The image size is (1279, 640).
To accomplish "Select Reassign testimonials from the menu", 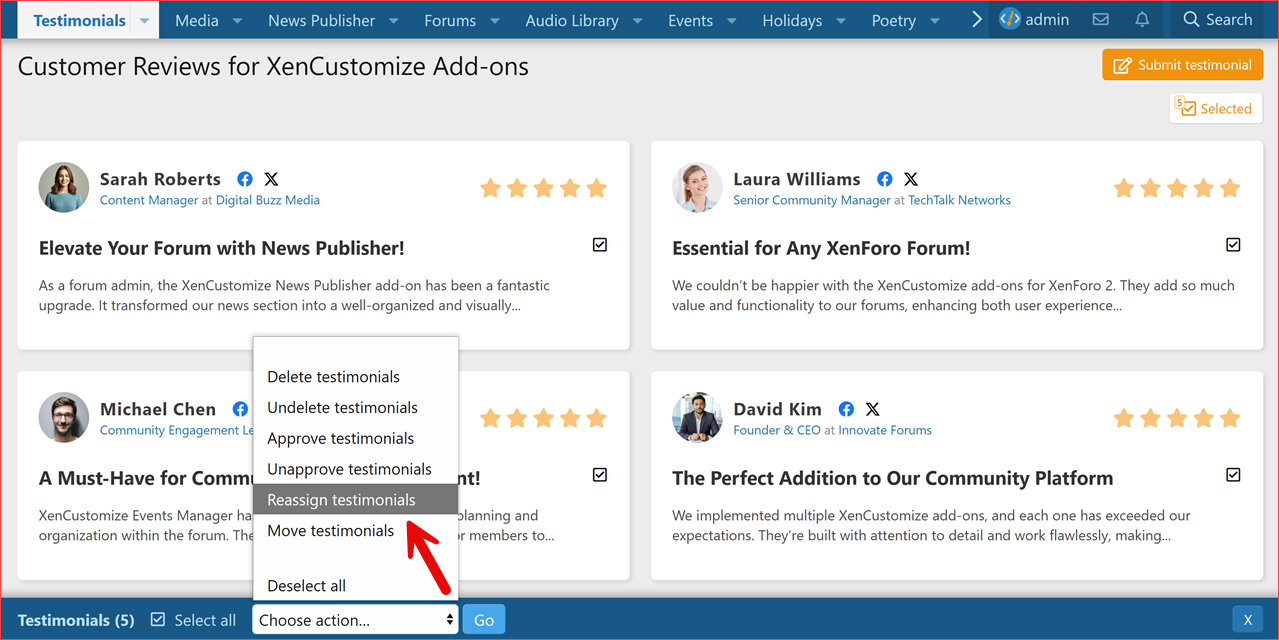I will point(341,499).
